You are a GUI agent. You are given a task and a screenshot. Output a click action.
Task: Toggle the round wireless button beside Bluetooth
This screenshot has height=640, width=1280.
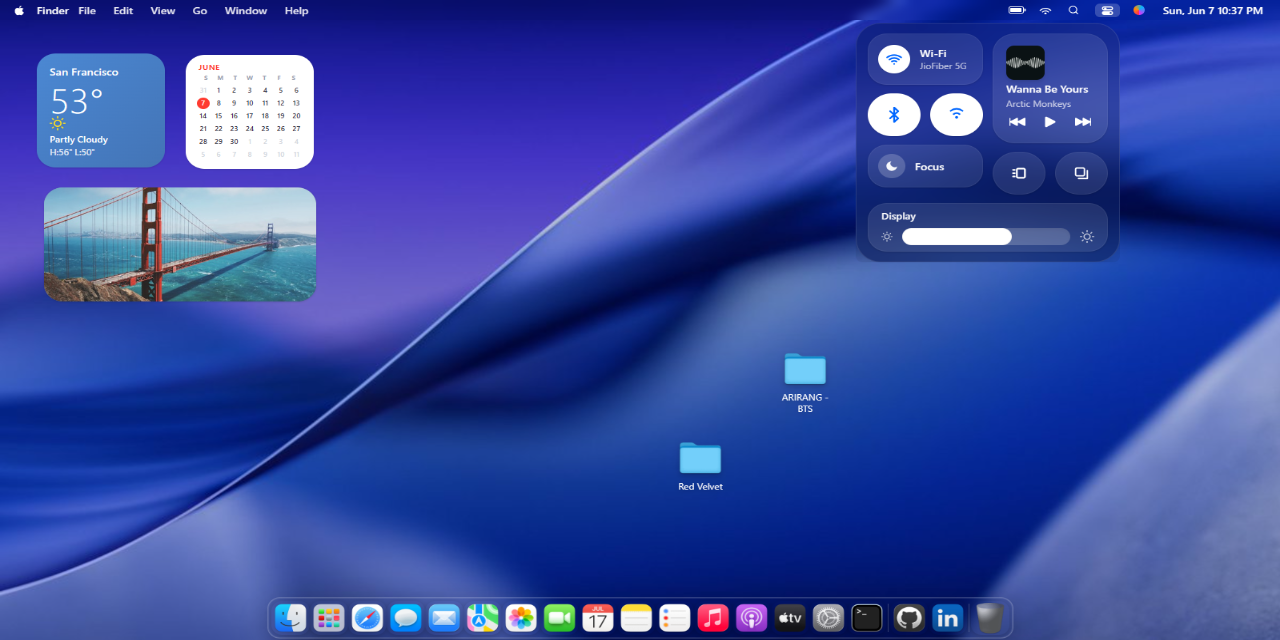pos(956,114)
